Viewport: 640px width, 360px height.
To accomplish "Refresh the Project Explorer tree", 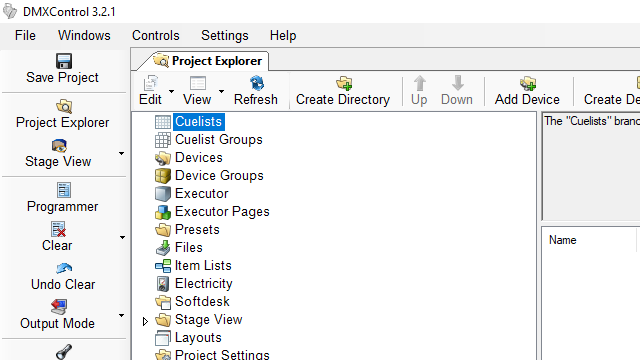I will (x=256, y=90).
